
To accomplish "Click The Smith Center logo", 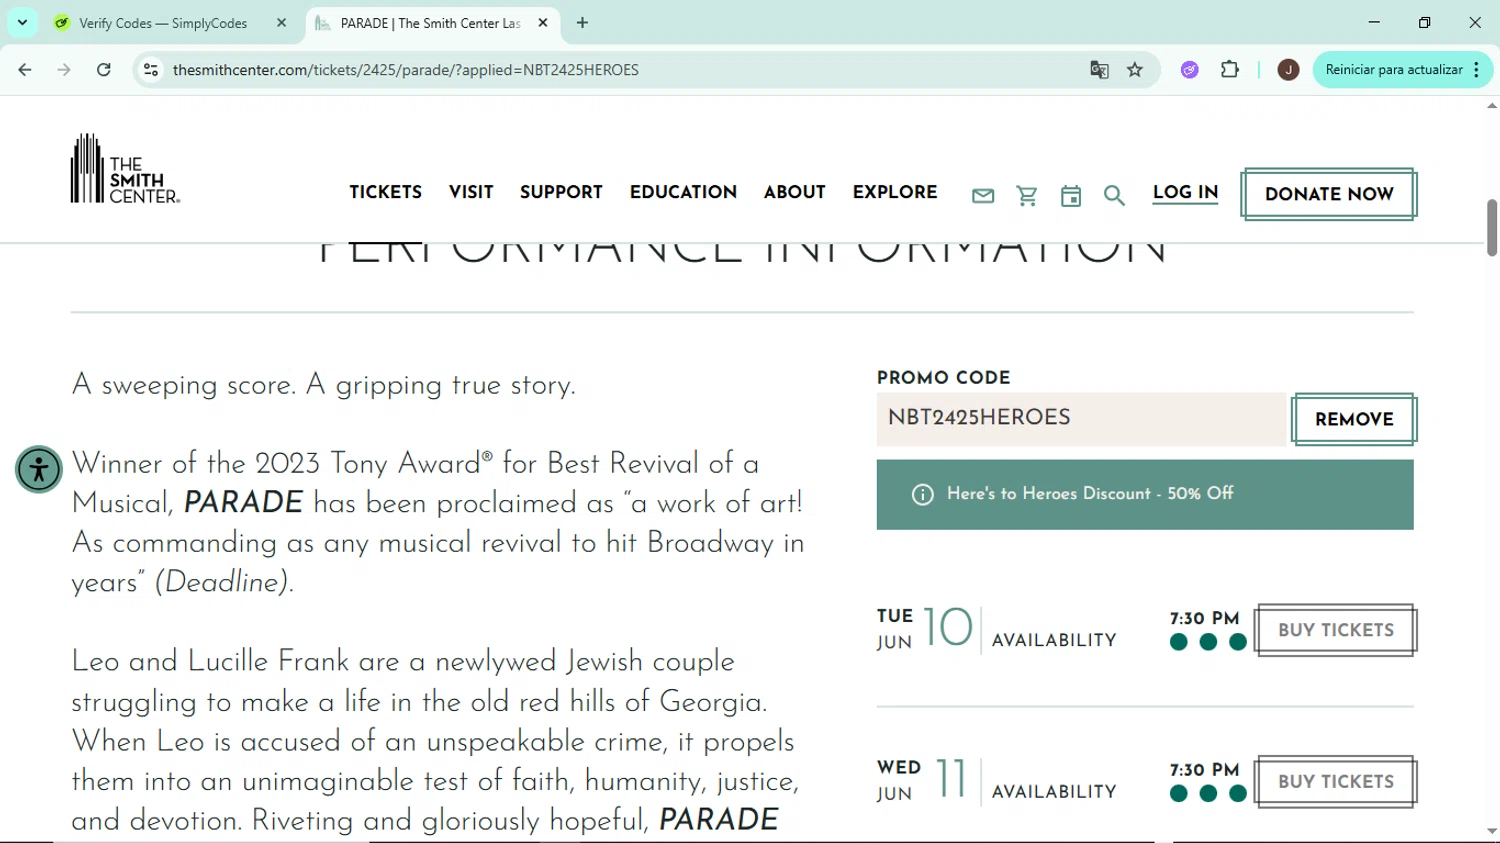I will 125,169.
